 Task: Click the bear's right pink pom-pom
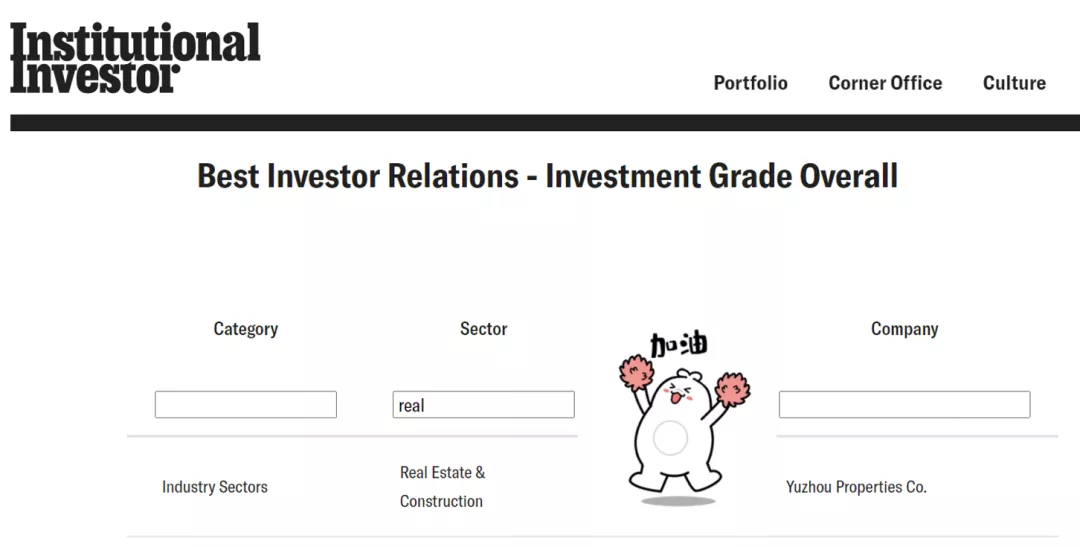733,388
